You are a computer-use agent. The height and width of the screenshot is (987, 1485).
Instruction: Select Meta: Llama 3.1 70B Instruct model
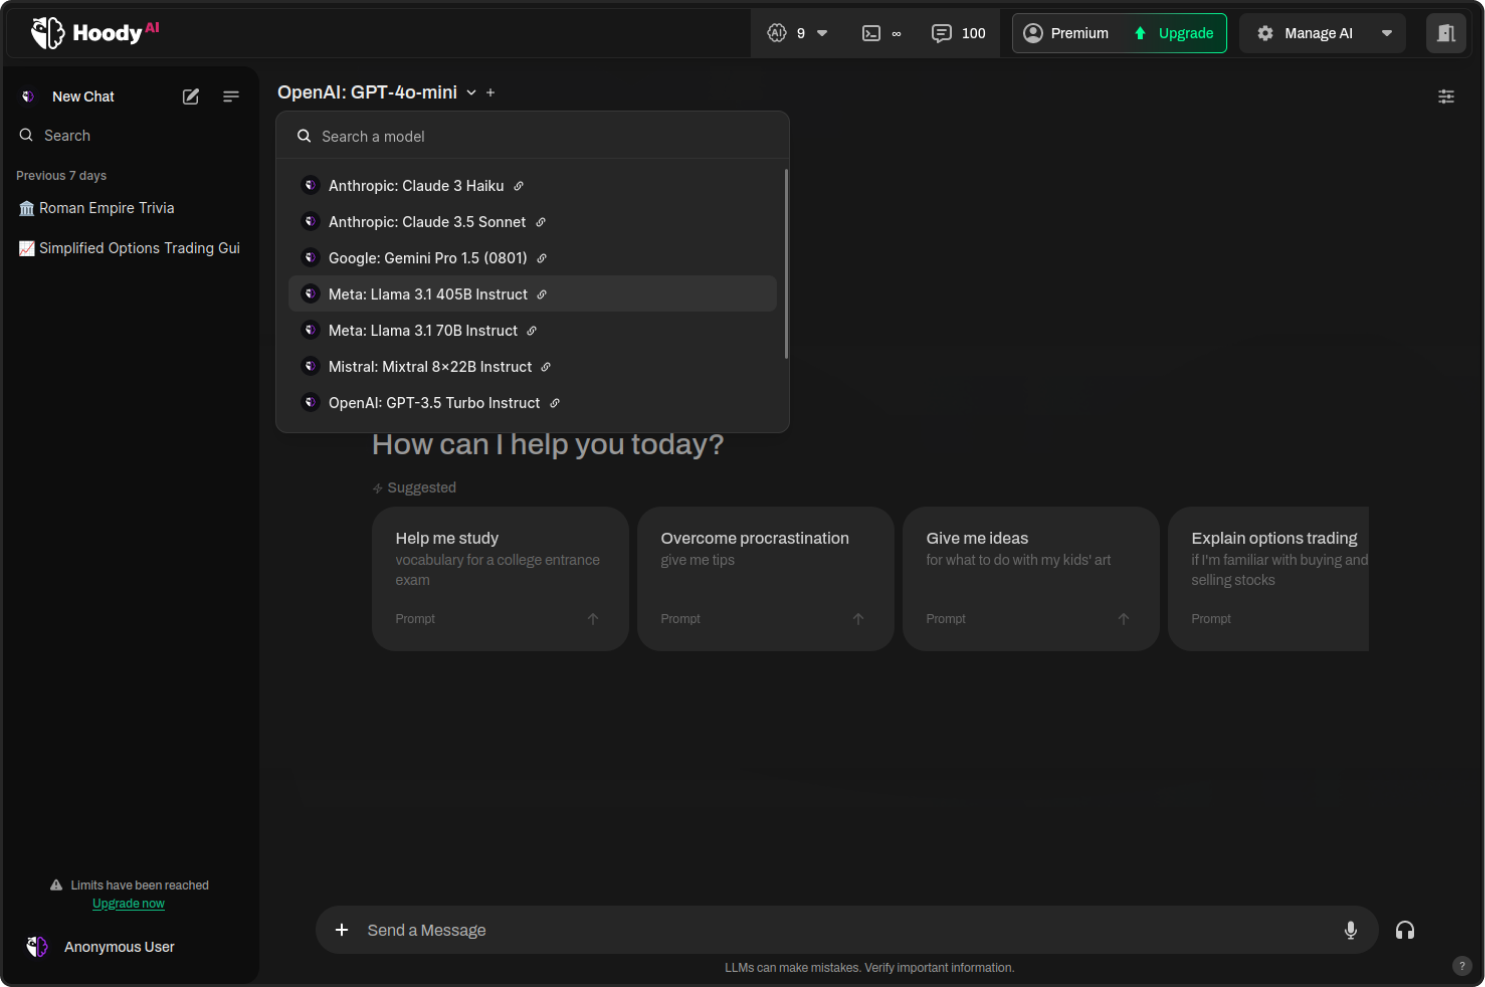pyautogui.click(x=532, y=330)
